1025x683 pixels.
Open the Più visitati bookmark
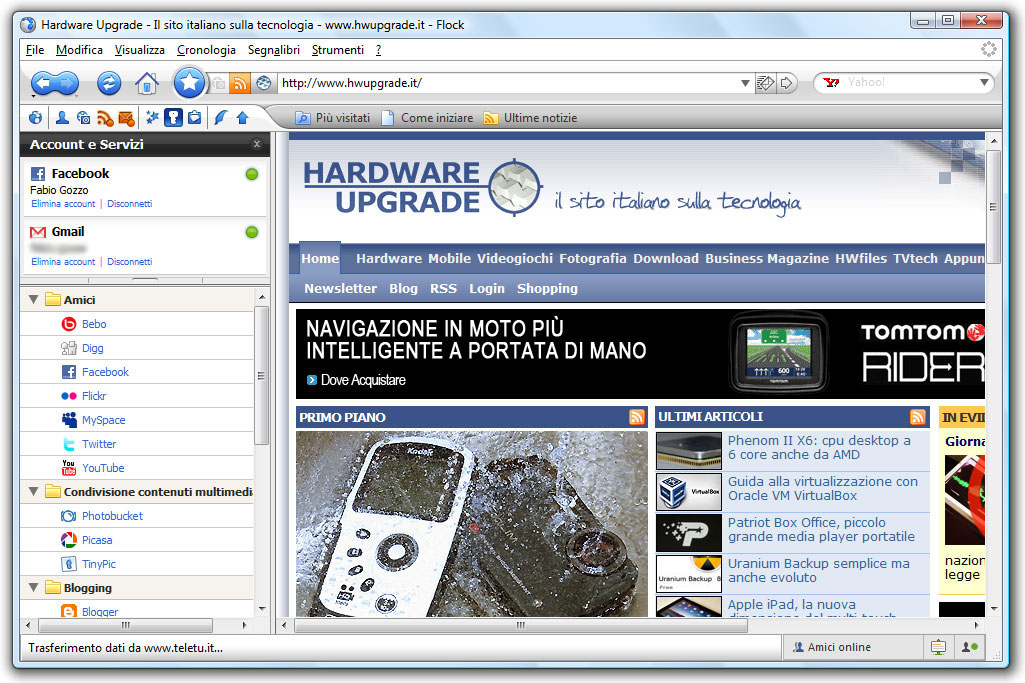click(x=333, y=118)
